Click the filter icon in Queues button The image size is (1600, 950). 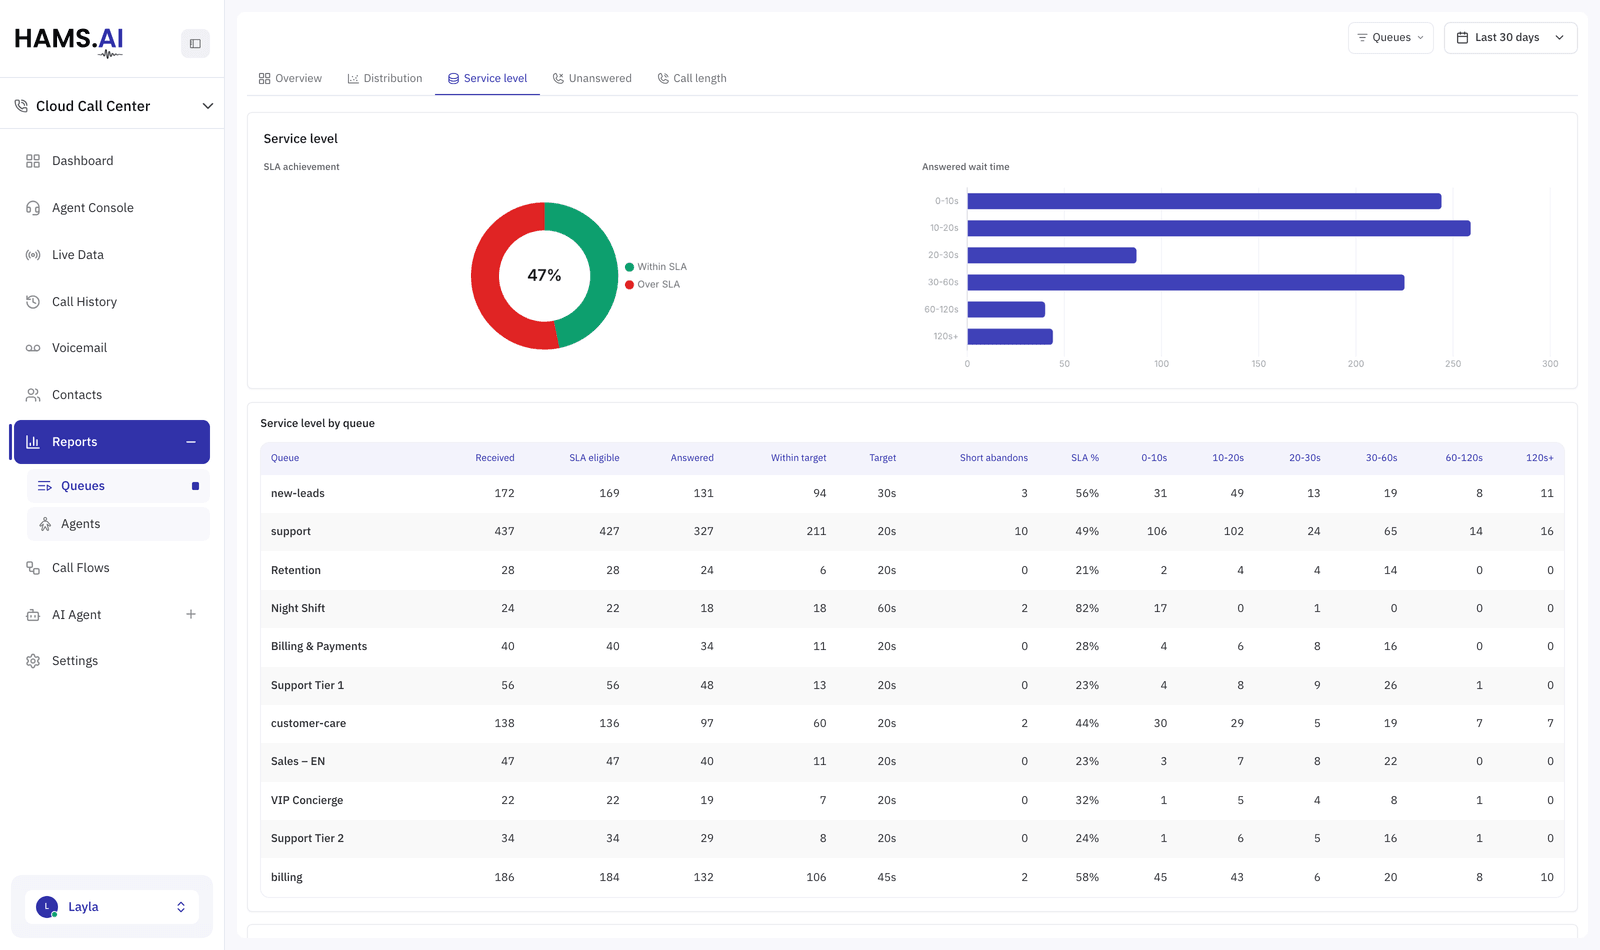[x=1362, y=38]
